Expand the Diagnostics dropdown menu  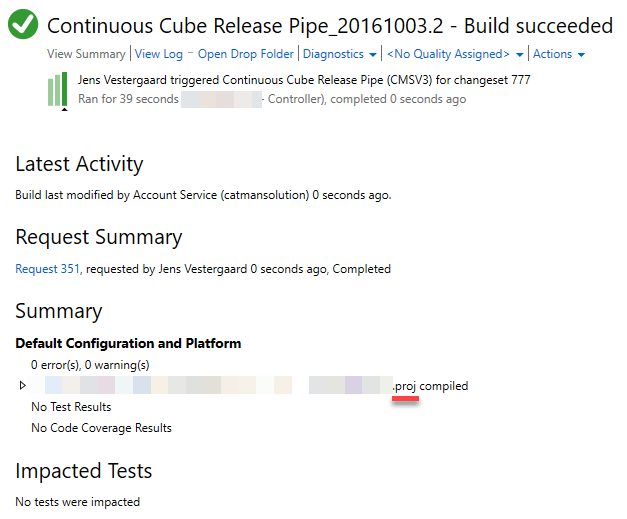click(340, 54)
